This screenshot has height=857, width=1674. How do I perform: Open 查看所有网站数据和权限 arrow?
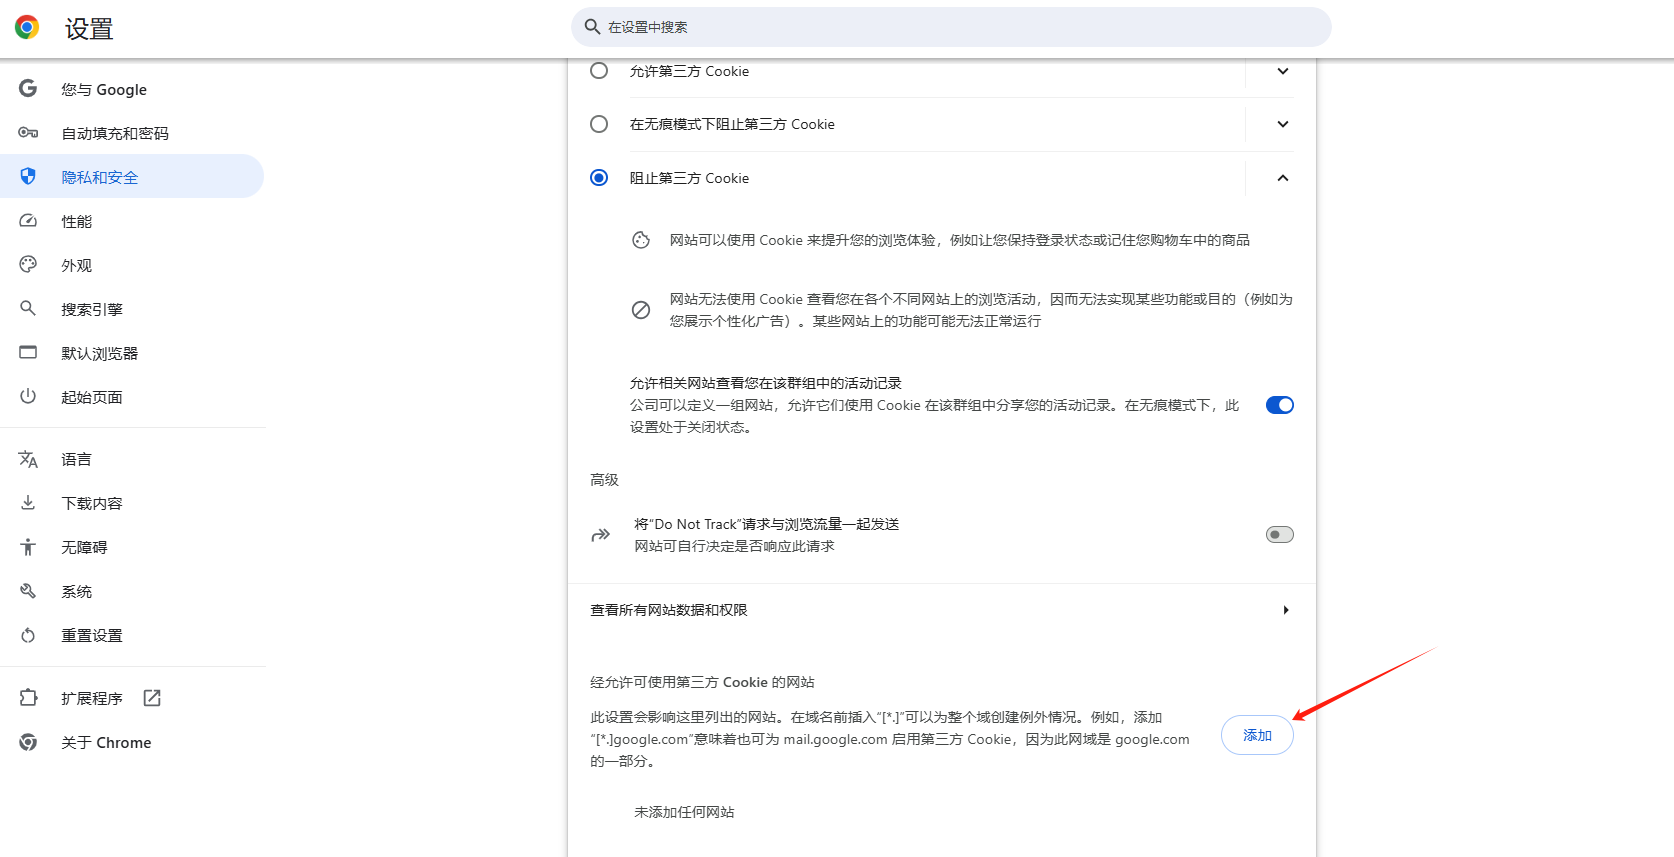(x=1285, y=610)
